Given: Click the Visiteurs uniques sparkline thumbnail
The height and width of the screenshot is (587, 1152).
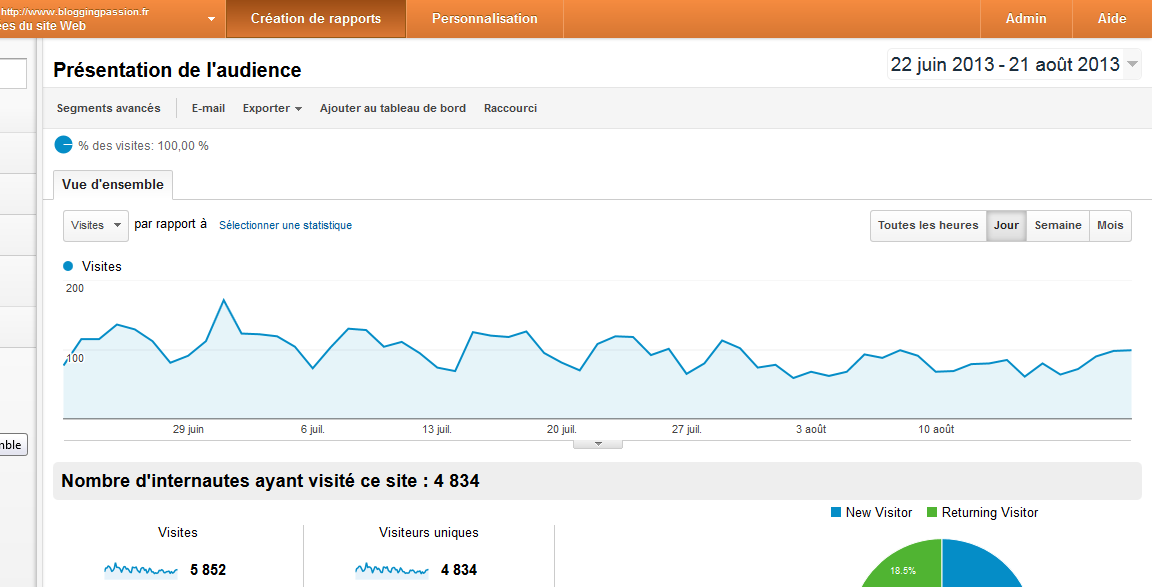Looking at the screenshot, I should (392, 569).
